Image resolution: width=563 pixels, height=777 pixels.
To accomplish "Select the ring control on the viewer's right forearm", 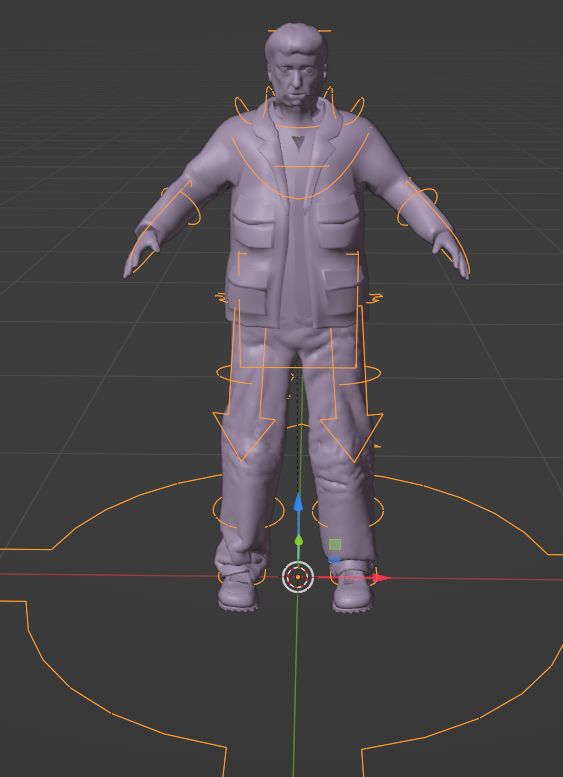I will coord(418,207).
